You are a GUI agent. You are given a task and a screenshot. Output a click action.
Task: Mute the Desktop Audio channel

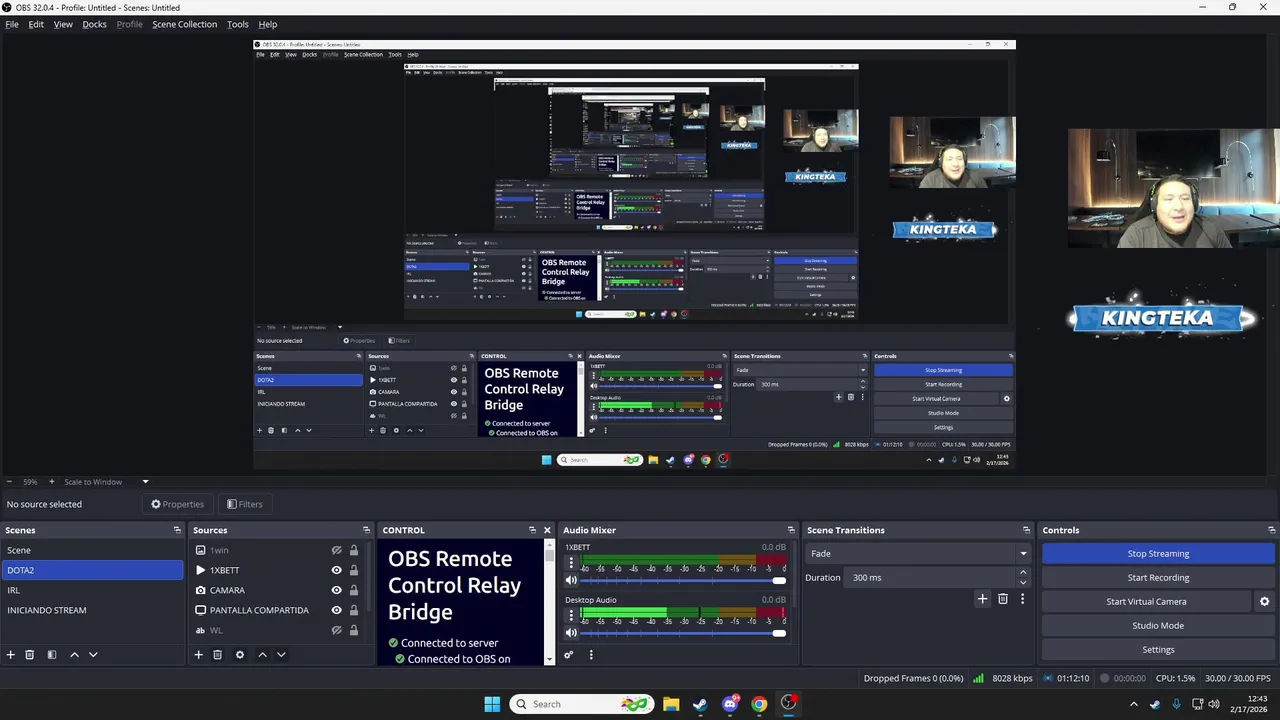coord(571,632)
